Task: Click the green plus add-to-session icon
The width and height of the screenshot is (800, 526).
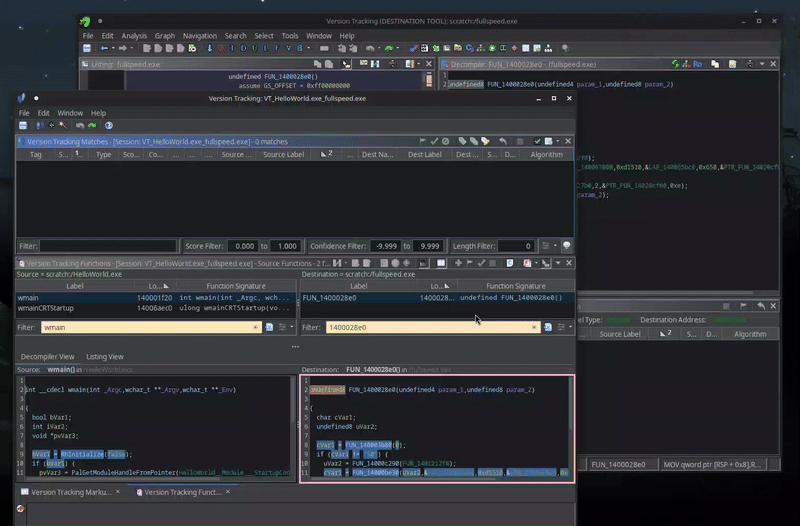Action: 51,126
